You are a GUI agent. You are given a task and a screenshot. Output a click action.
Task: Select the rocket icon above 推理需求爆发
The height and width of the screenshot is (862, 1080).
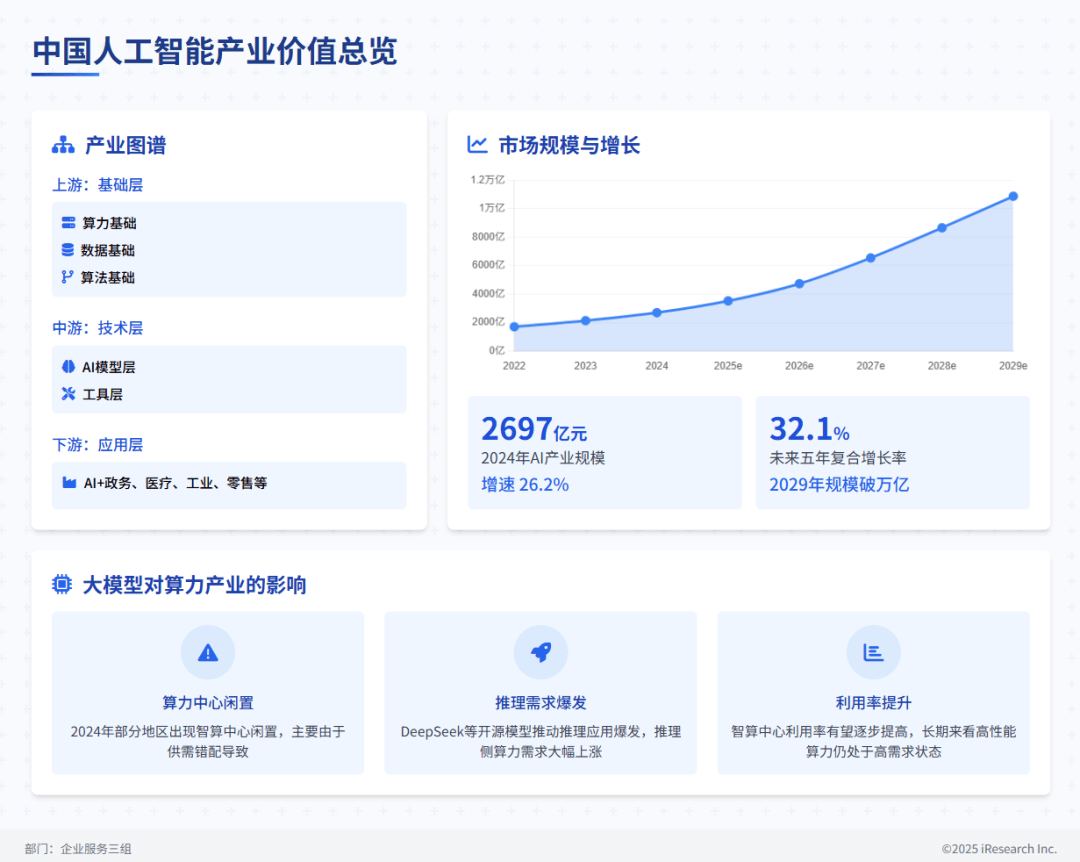tap(540, 653)
